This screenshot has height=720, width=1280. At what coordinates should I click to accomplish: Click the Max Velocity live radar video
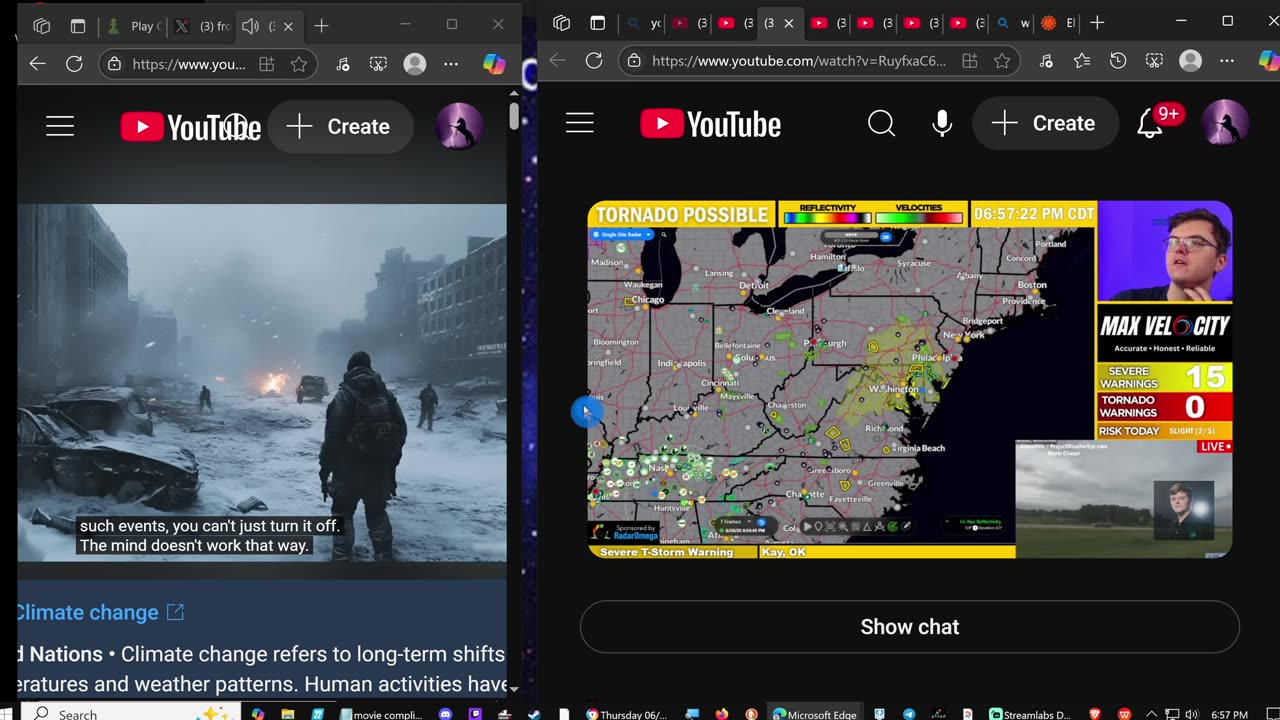(910, 379)
